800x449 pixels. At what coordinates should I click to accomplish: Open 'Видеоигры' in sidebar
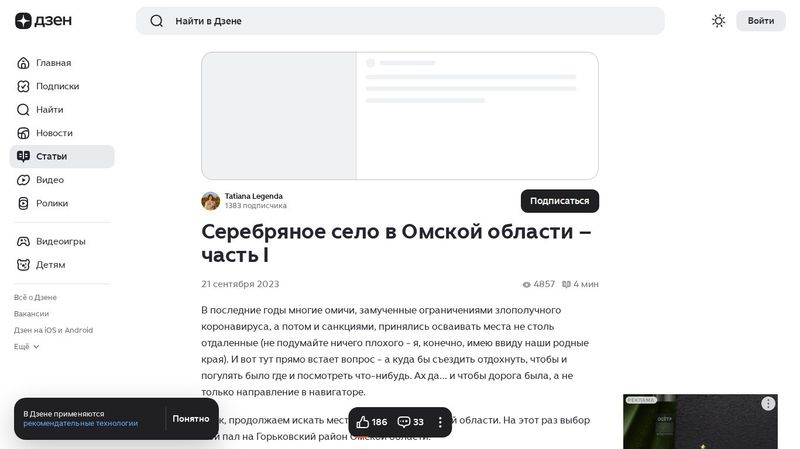[60, 241]
